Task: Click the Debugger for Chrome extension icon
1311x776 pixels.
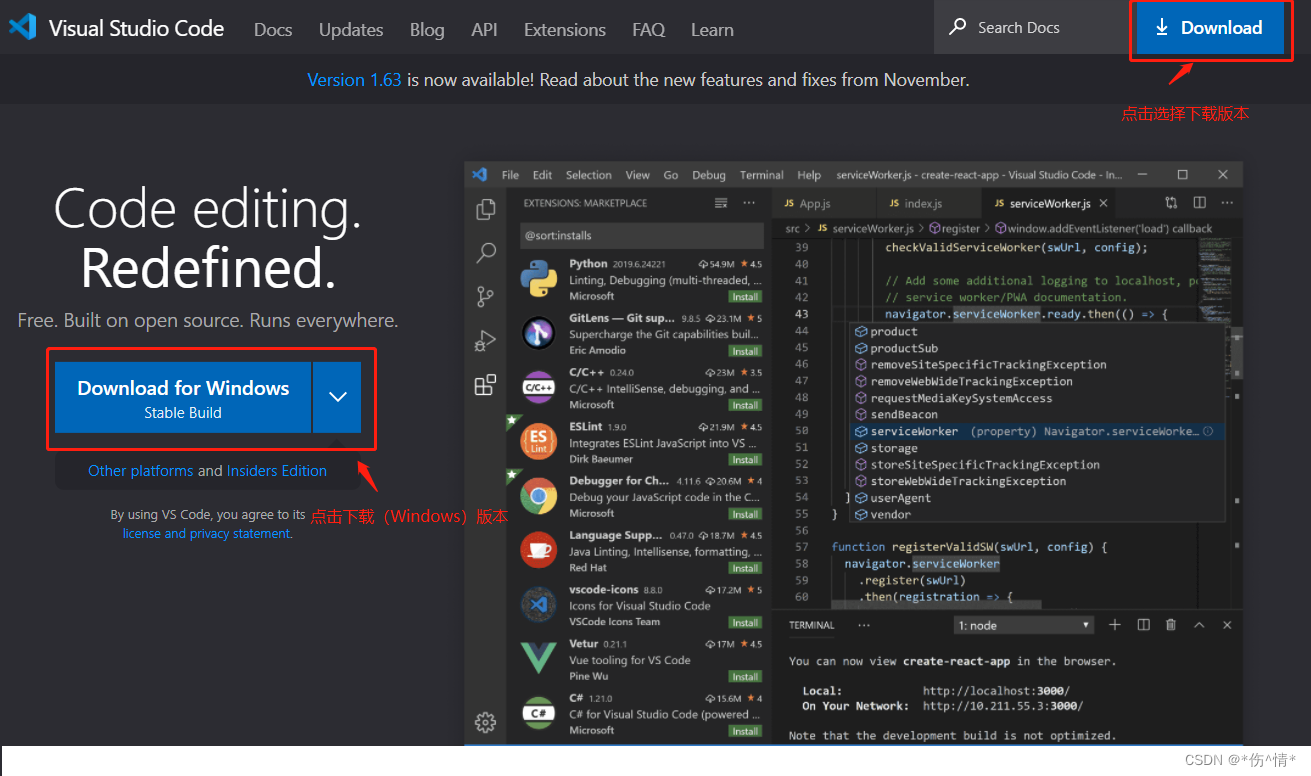Action: pyautogui.click(x=538, y=496)
